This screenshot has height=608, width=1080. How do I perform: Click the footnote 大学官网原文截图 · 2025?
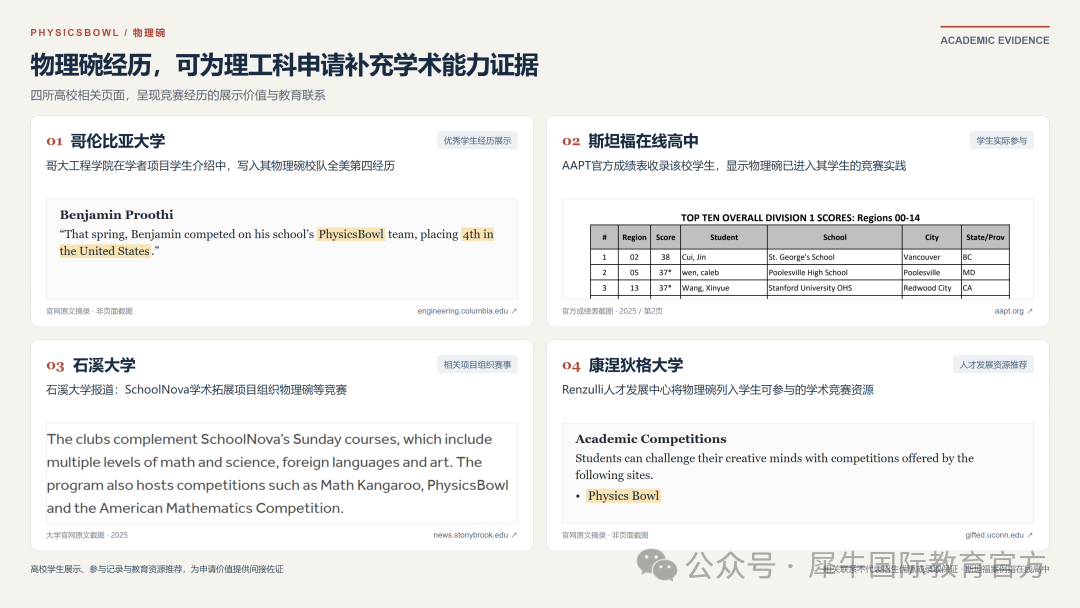(x=87, y=535)
